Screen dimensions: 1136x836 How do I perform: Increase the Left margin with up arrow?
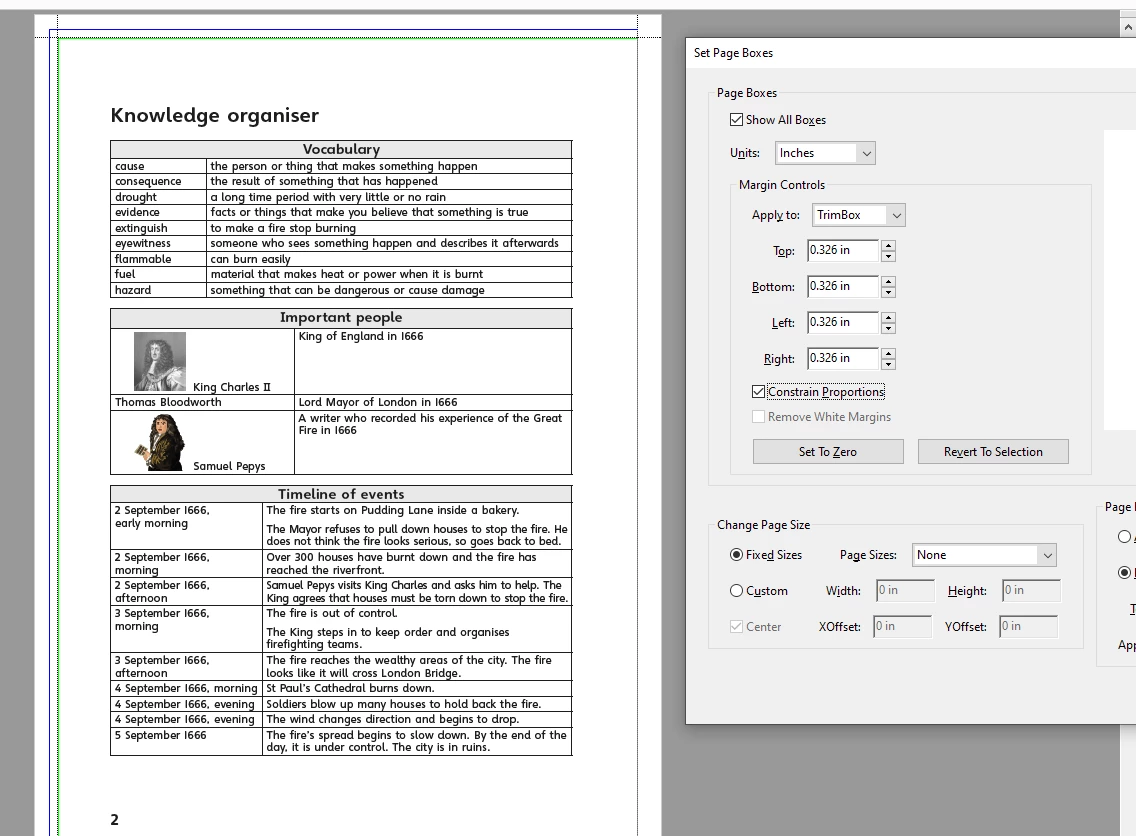[x=889, y=317]
